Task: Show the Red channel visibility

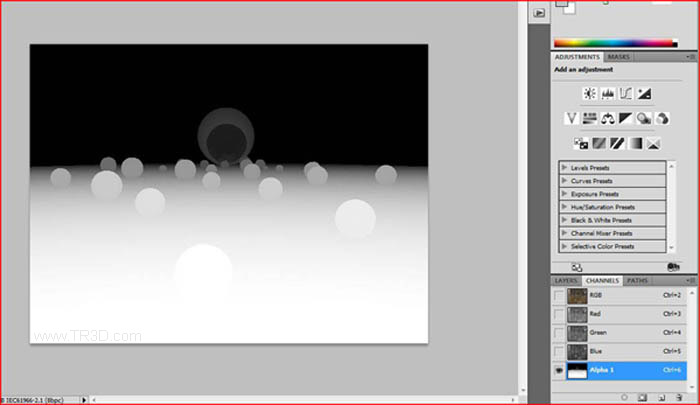Action: tap(559, 314)
